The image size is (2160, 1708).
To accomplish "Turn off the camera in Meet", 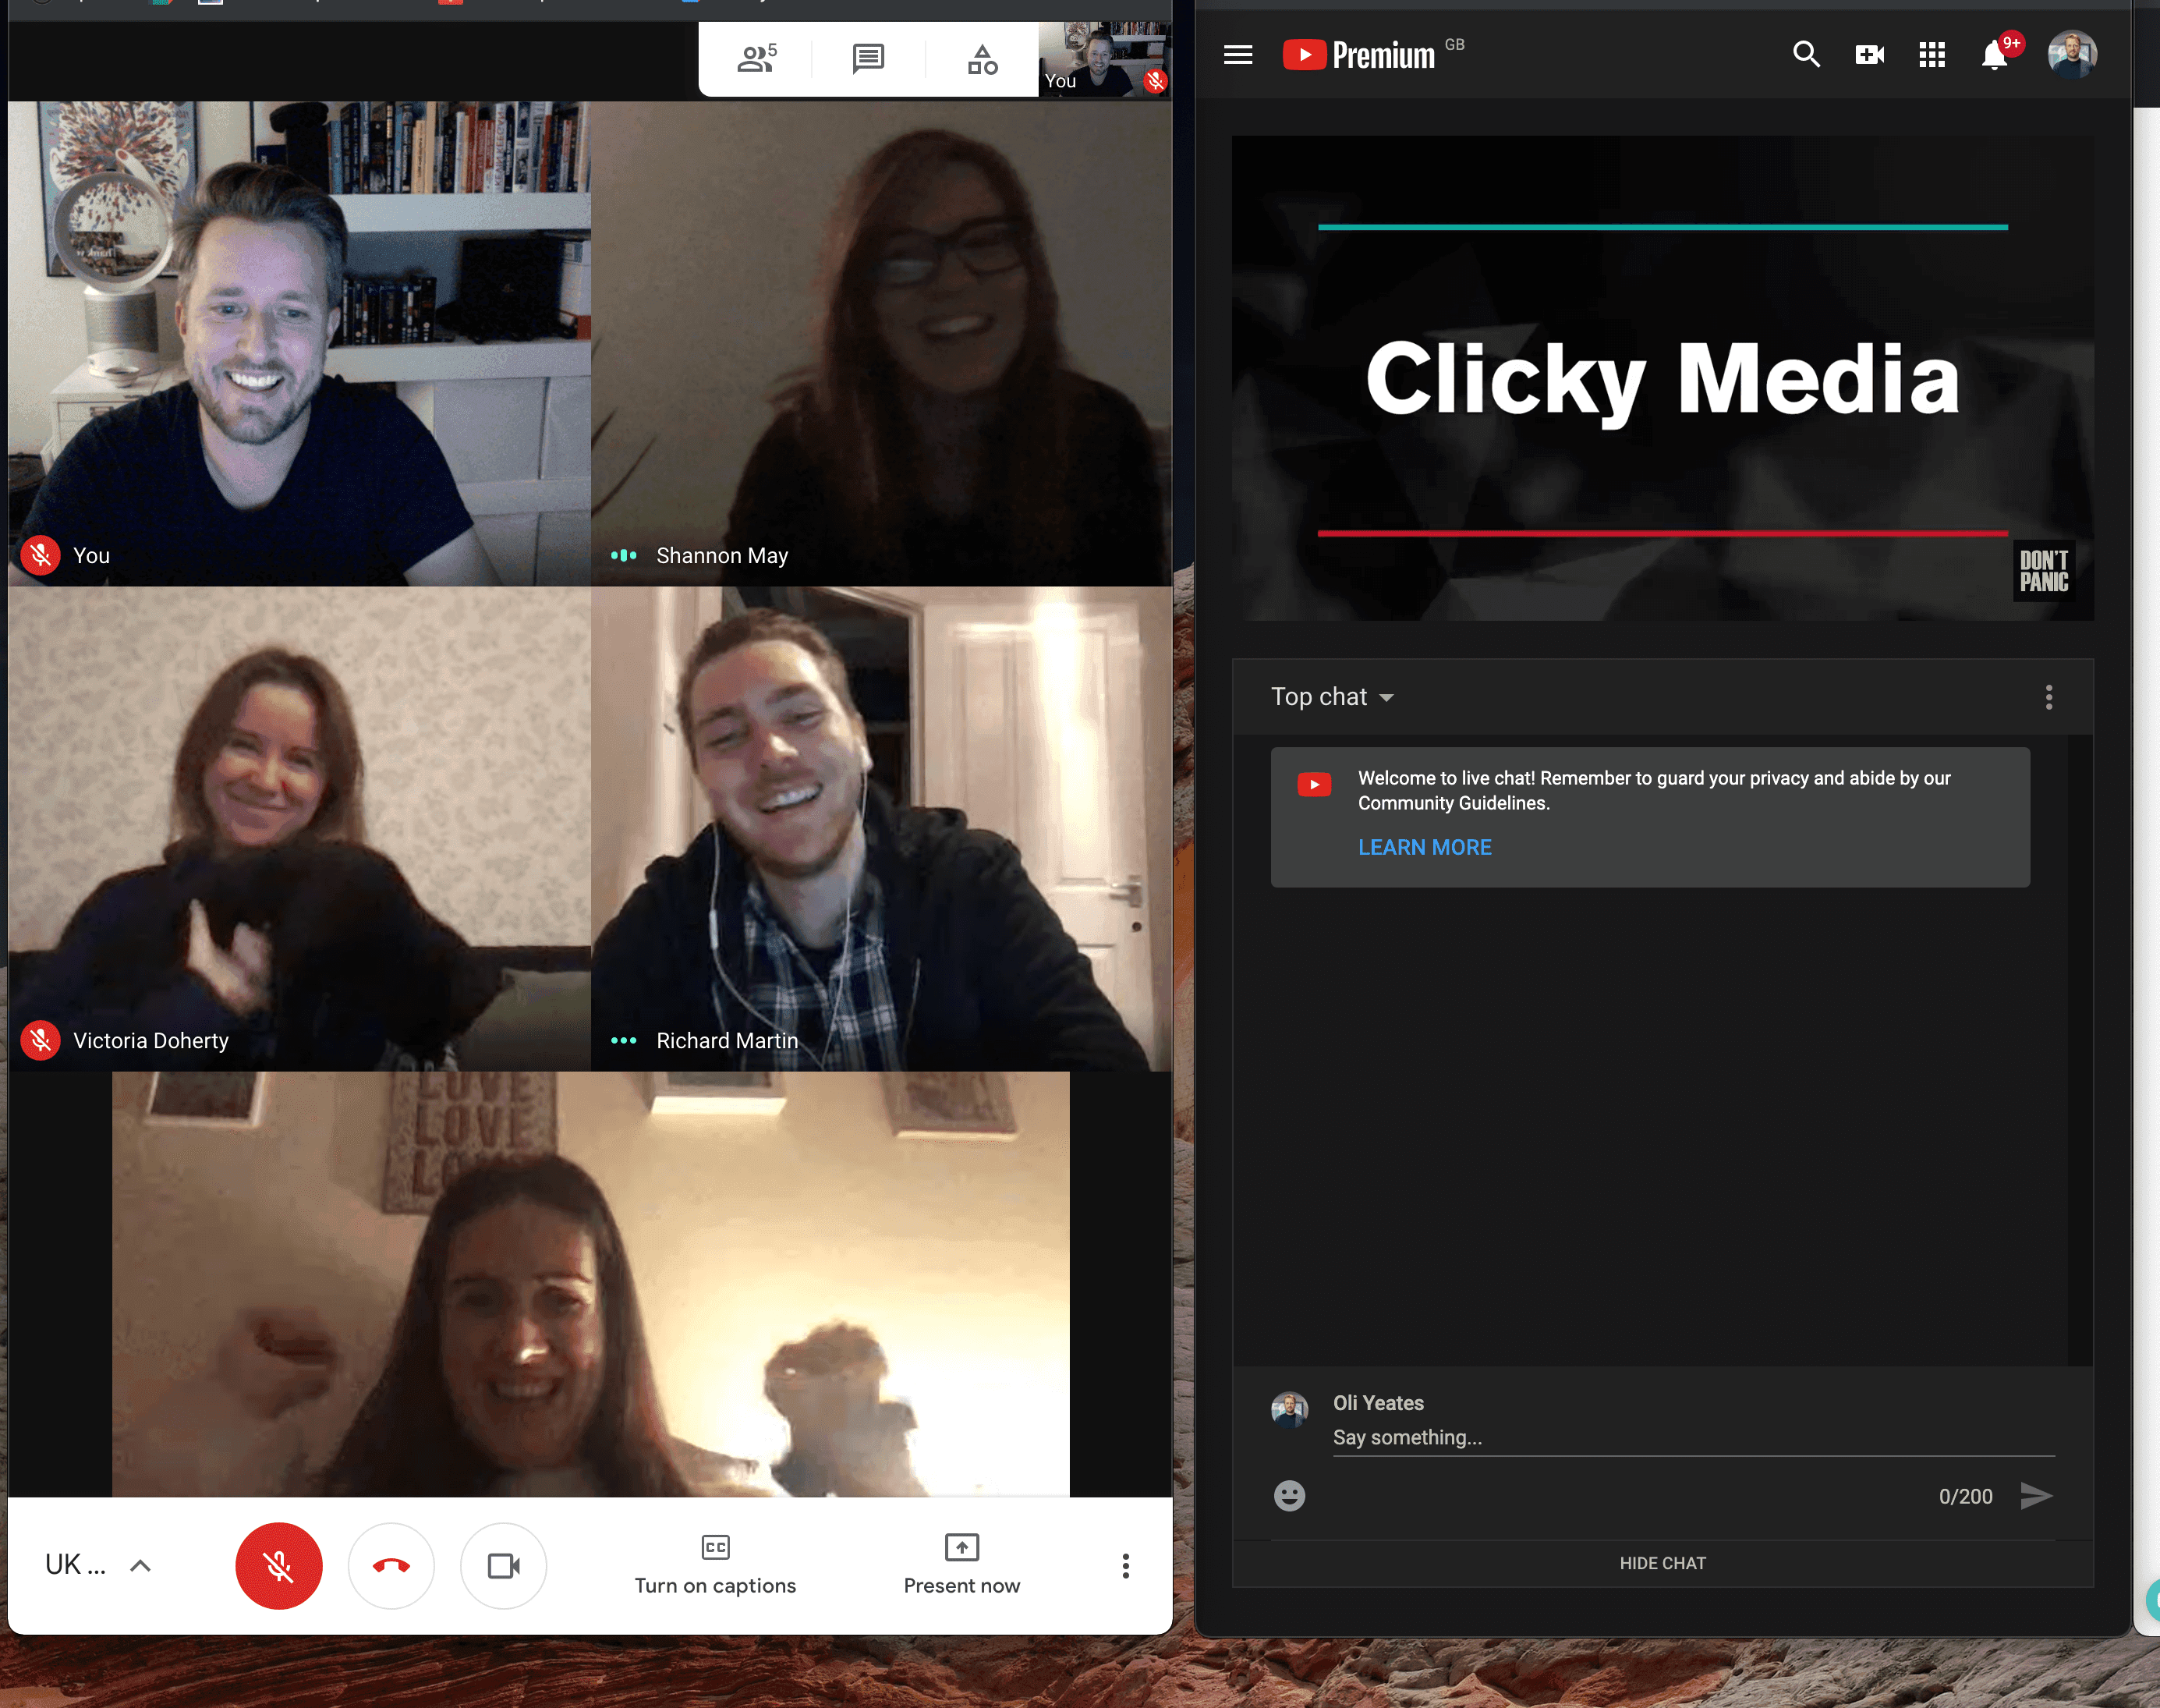I will 503,1565.
